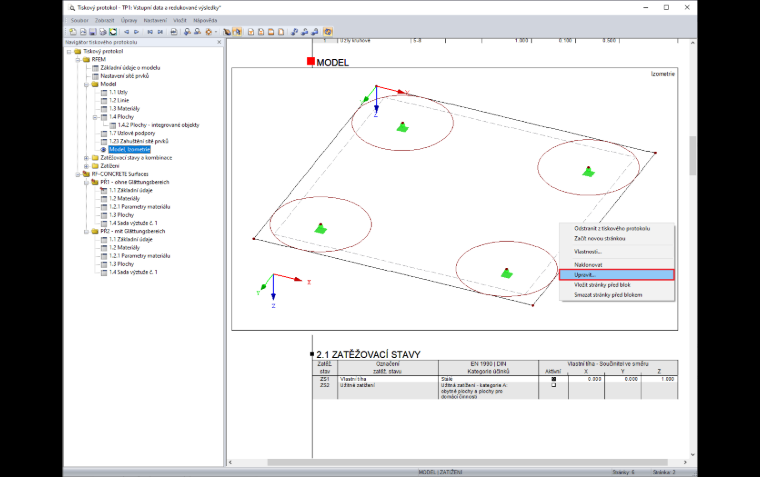Screen dimensions: 760x477
Task: Click the RFEM folder icon in navigator
Action: pyautogui.click(x=86, y=60)
